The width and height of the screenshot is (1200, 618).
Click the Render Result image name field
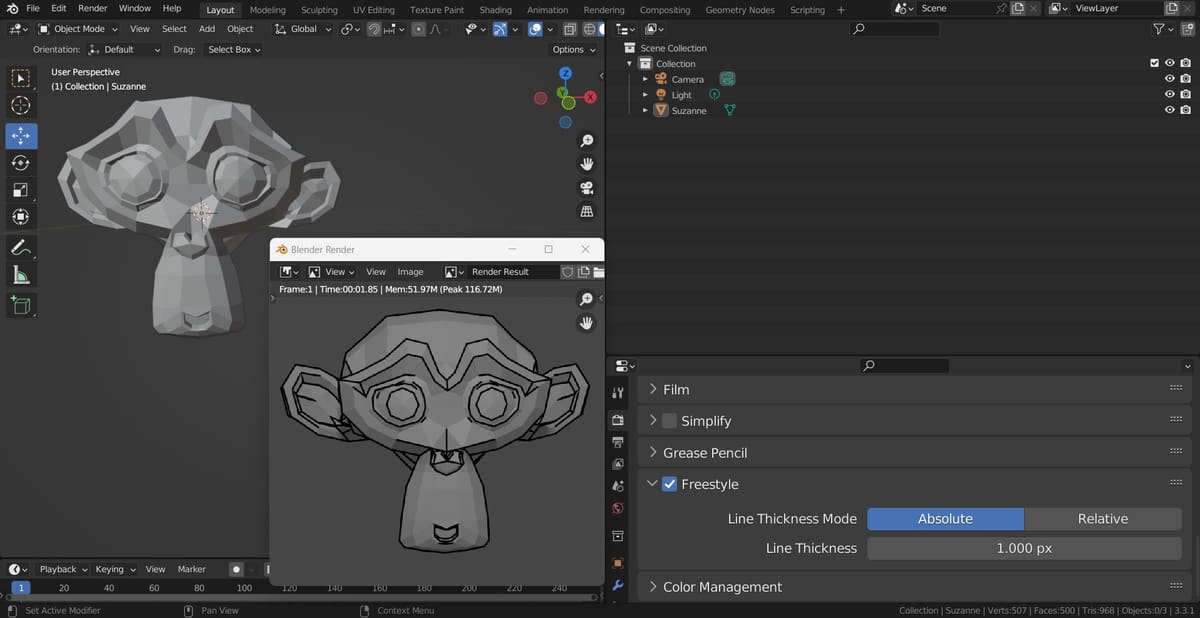click(x=514, y=271)
